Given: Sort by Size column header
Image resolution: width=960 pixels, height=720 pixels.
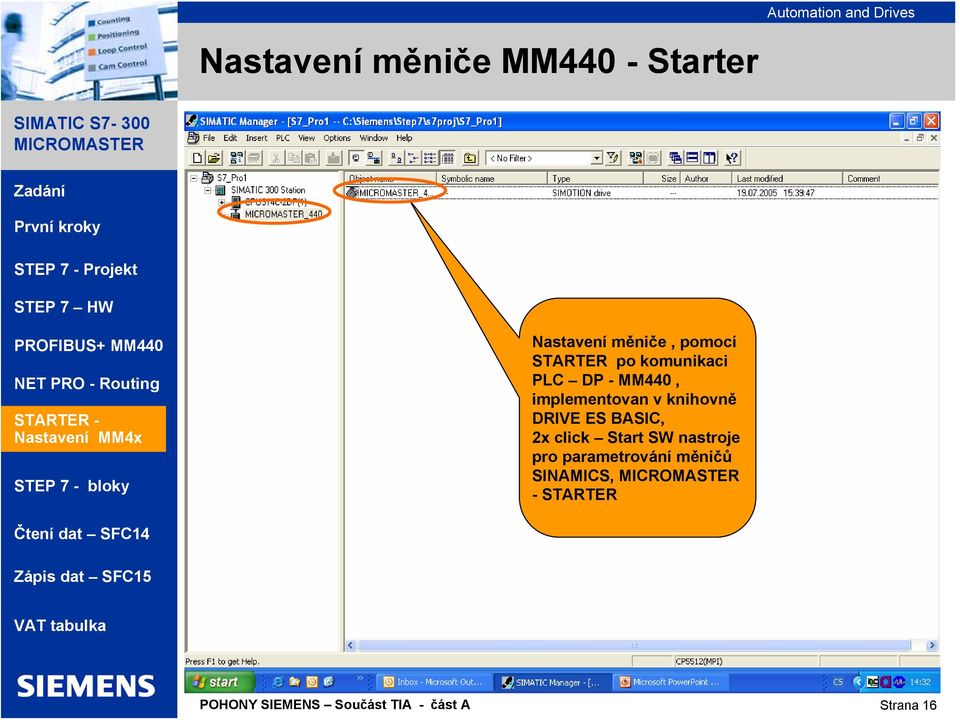Looking at the screenshot, I should 662,179.
